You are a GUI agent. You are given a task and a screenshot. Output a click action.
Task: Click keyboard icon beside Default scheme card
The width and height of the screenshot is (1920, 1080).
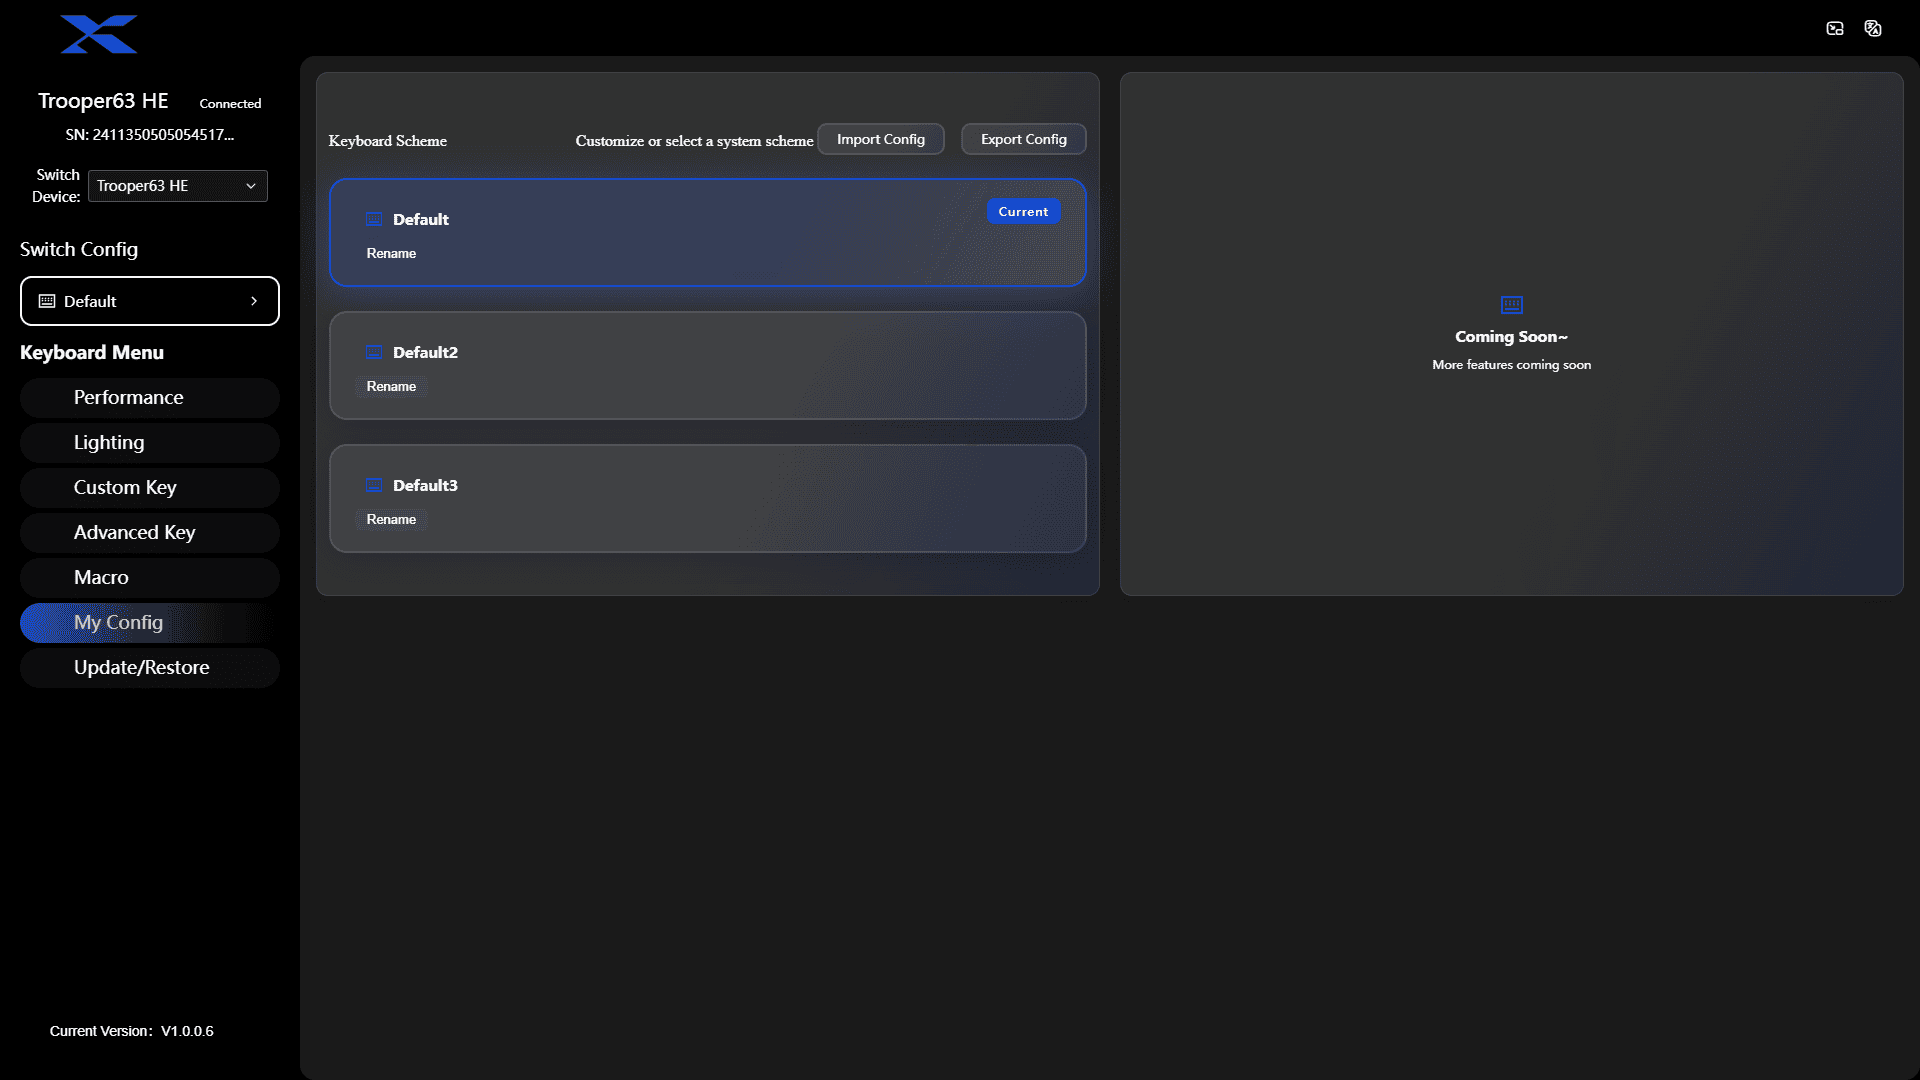point(374,219)
